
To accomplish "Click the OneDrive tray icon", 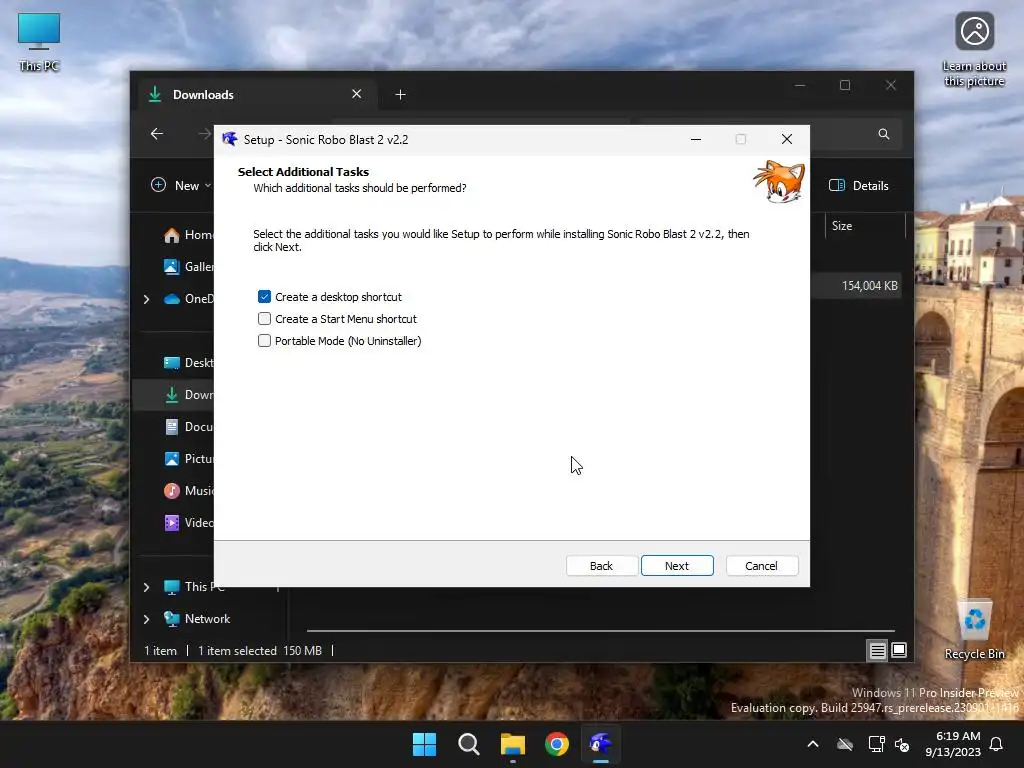I will pyautogui.click(x=845, y=744).
